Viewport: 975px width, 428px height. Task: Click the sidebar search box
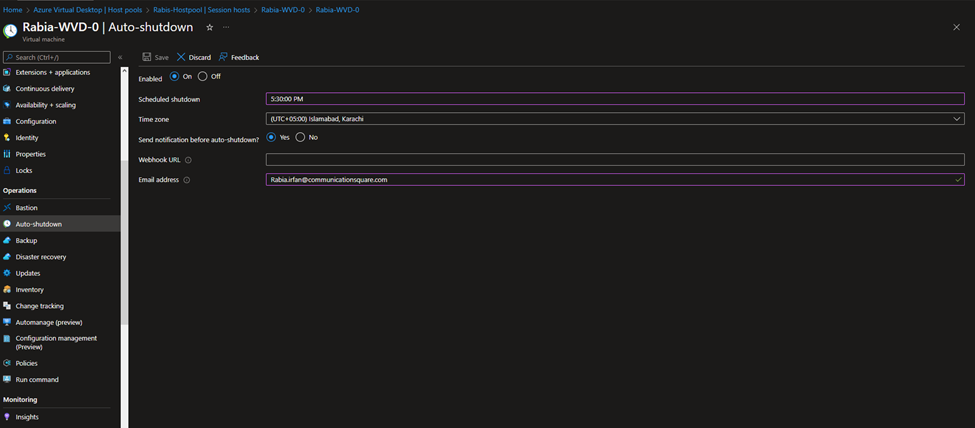tap(57, 57)
